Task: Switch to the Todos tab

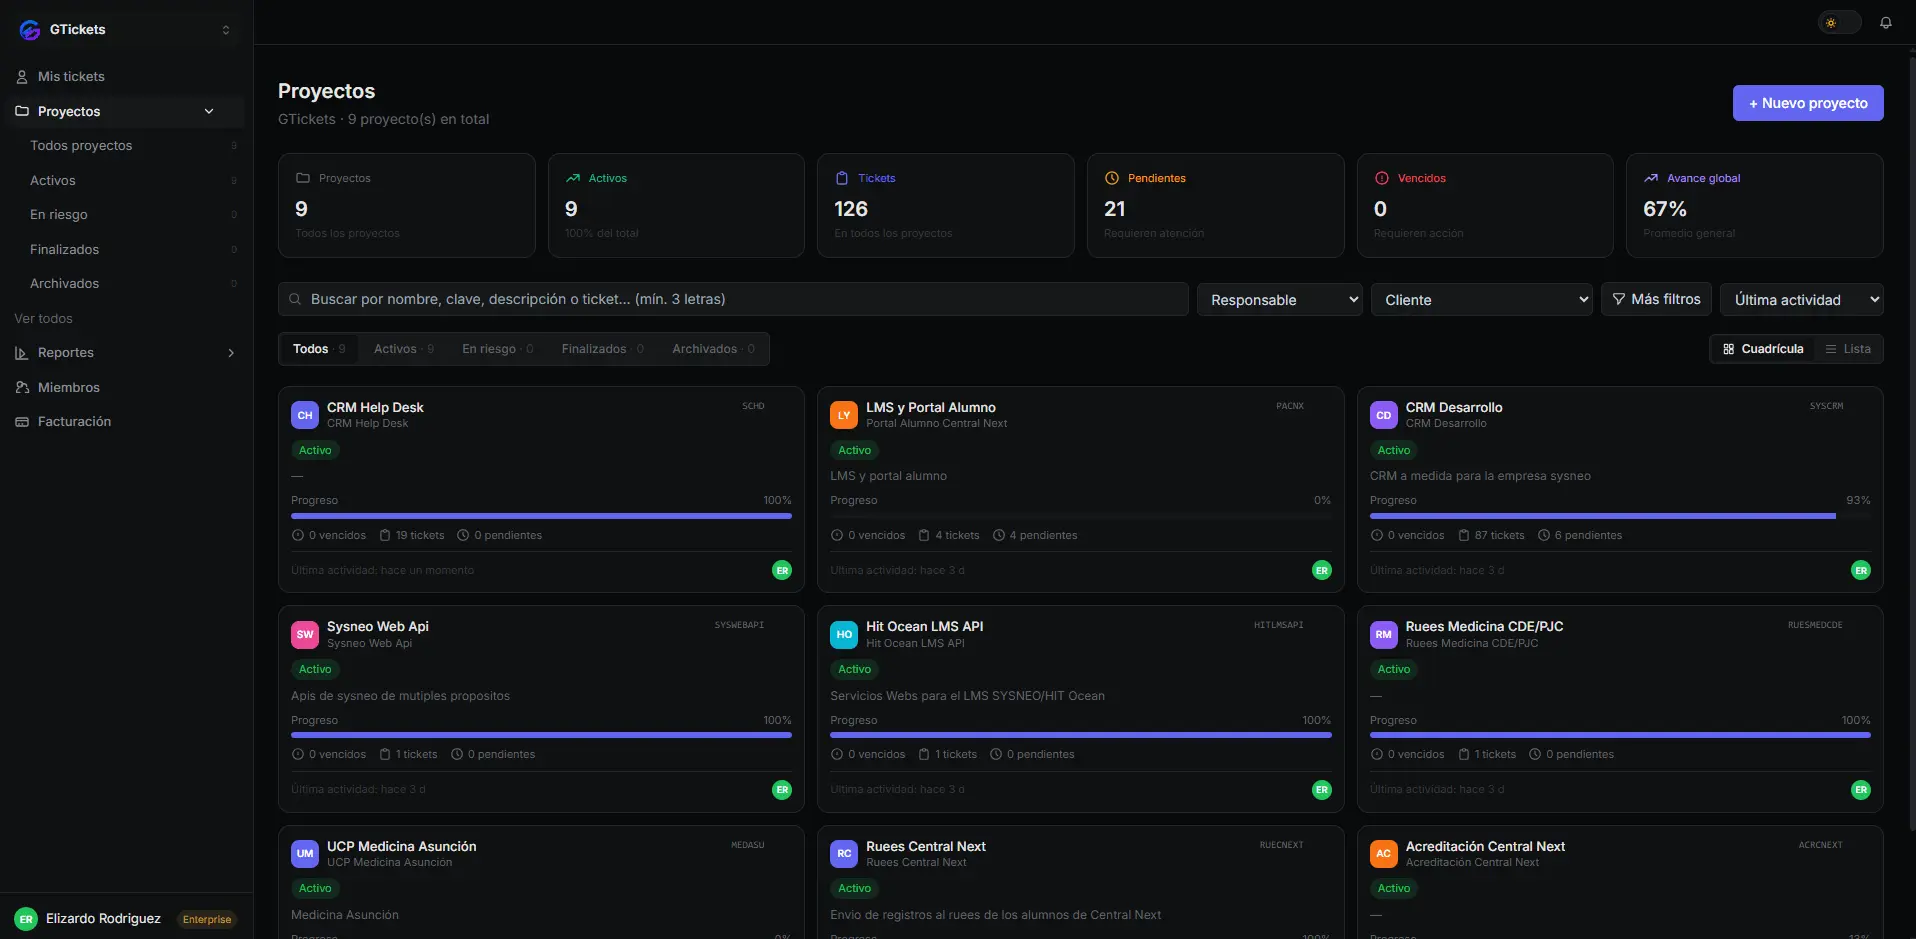Action: pyautogui.click(x=318, y=349)
